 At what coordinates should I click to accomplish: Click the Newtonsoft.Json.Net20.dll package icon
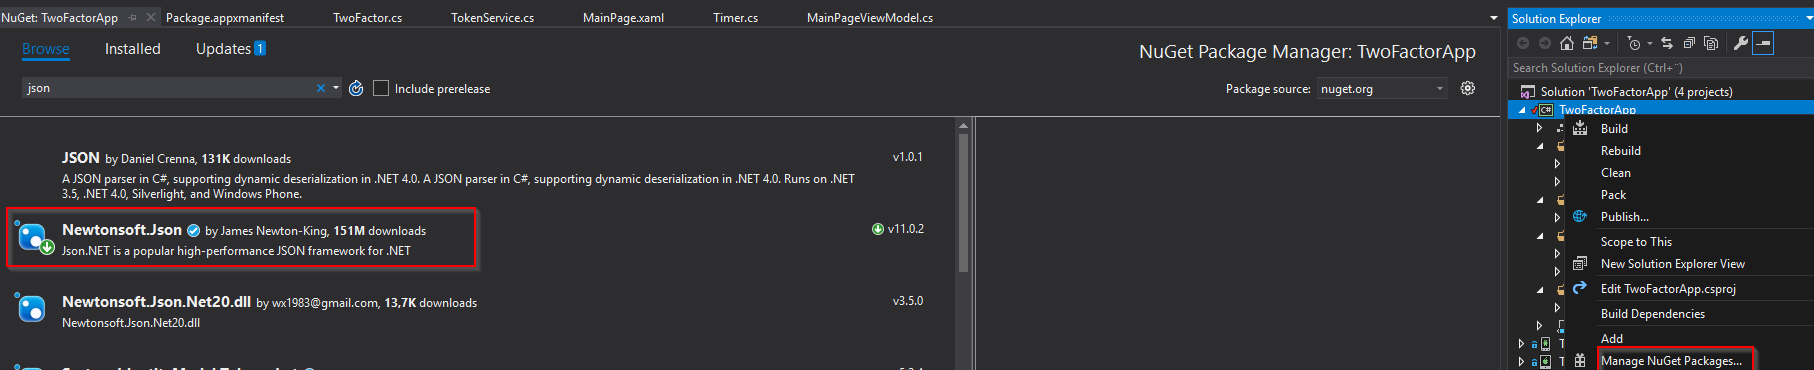(31, 309)
